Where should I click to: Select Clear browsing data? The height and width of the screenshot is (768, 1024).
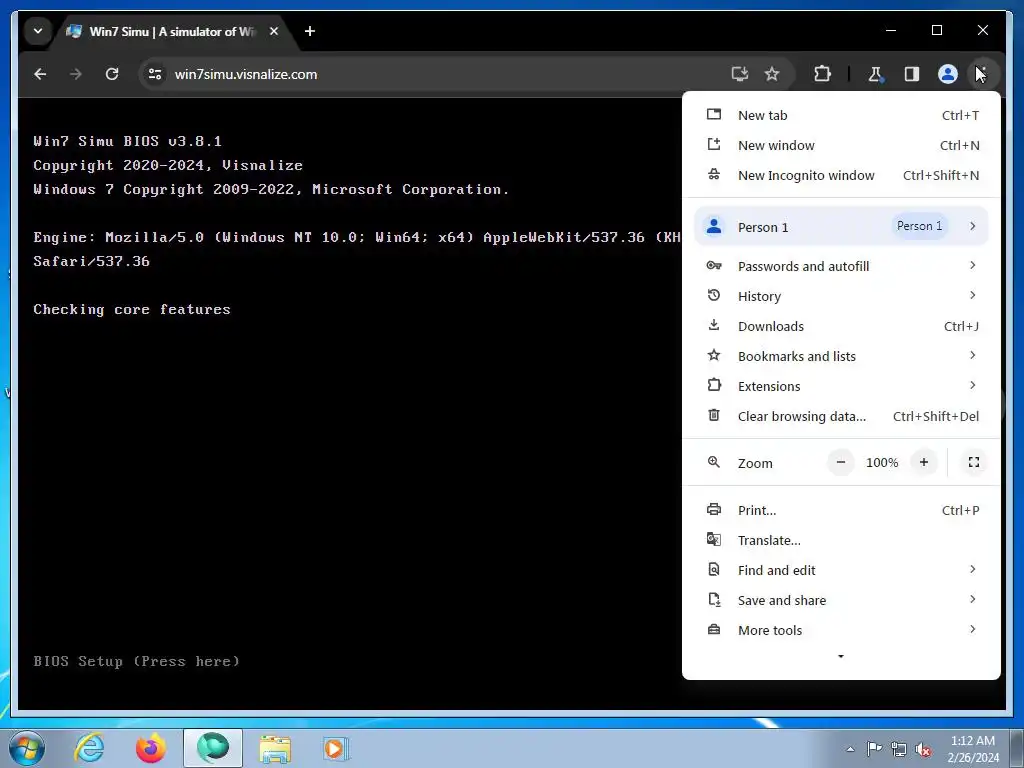pyautogui.click(x=841, y=416)
